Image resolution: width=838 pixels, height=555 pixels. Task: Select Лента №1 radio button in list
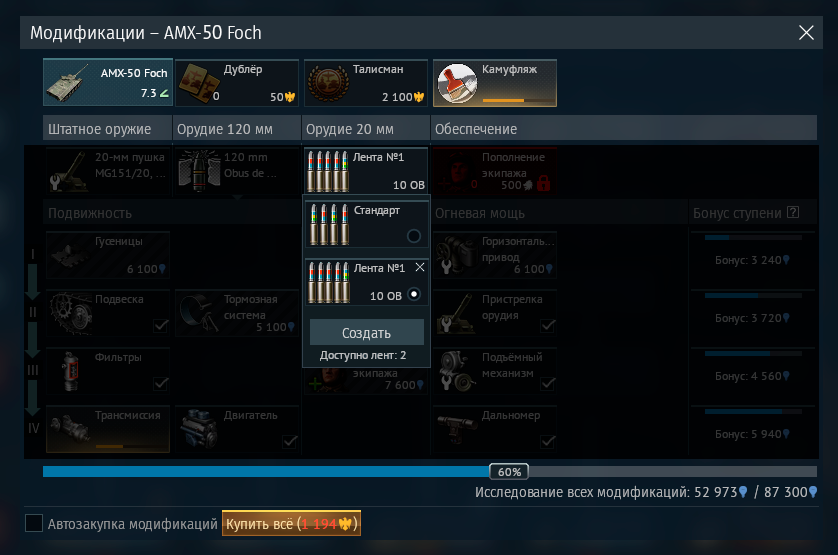(x=414, y=294)
